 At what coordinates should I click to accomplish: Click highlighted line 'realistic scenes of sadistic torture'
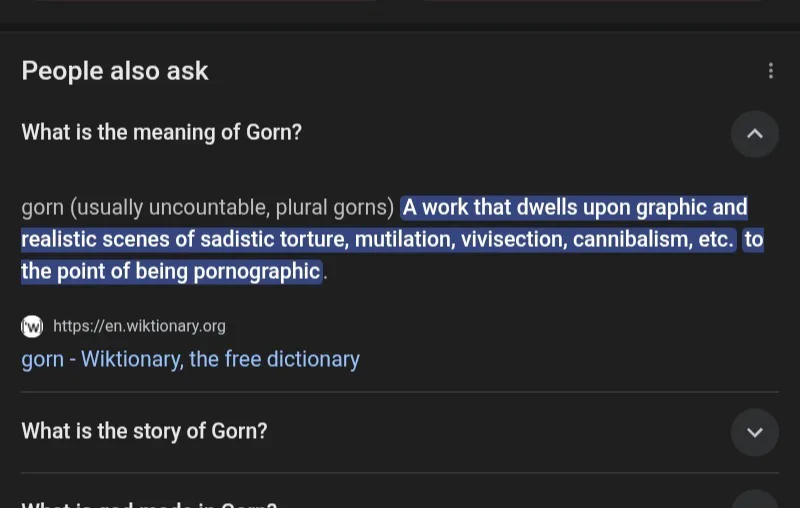point(185,239)
